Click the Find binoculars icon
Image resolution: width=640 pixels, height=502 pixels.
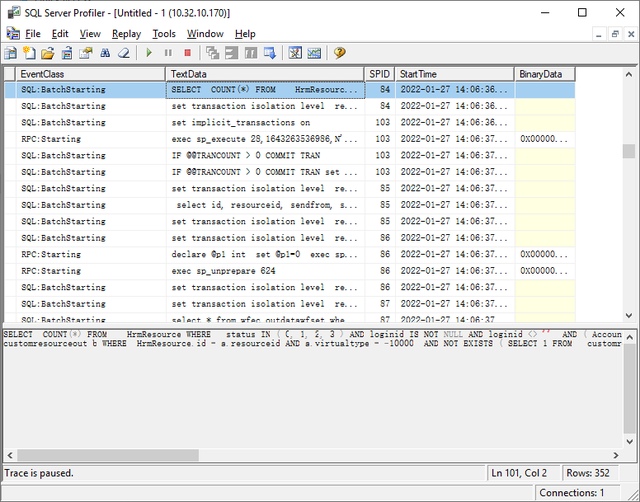pos(105,52)
